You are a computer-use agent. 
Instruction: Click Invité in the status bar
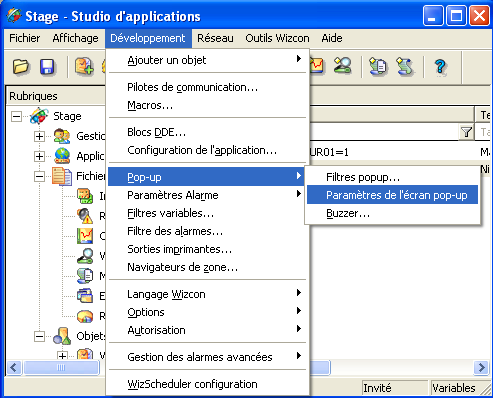coord(377,388)
